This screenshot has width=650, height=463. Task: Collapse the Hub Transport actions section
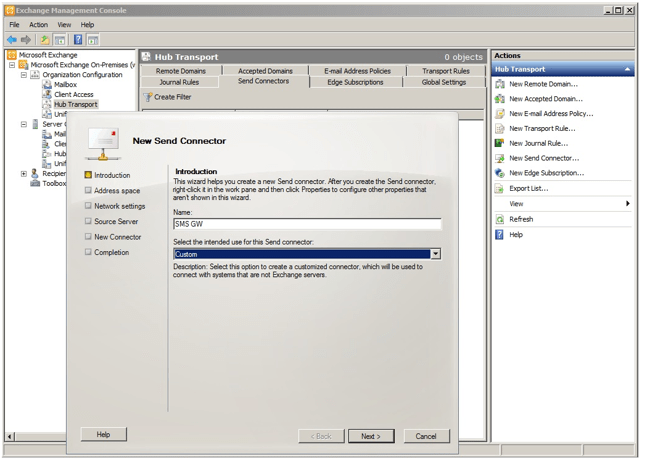click(x=628, y=70)
